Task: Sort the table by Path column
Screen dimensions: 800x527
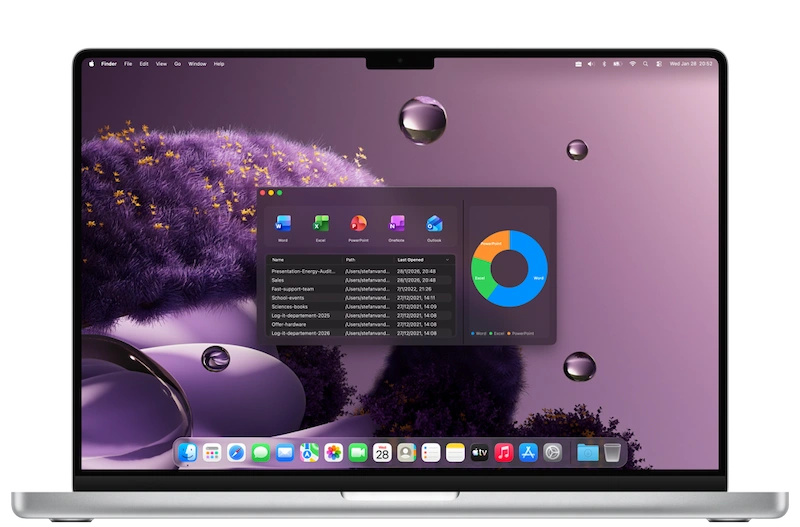Action: click(350, 260)
